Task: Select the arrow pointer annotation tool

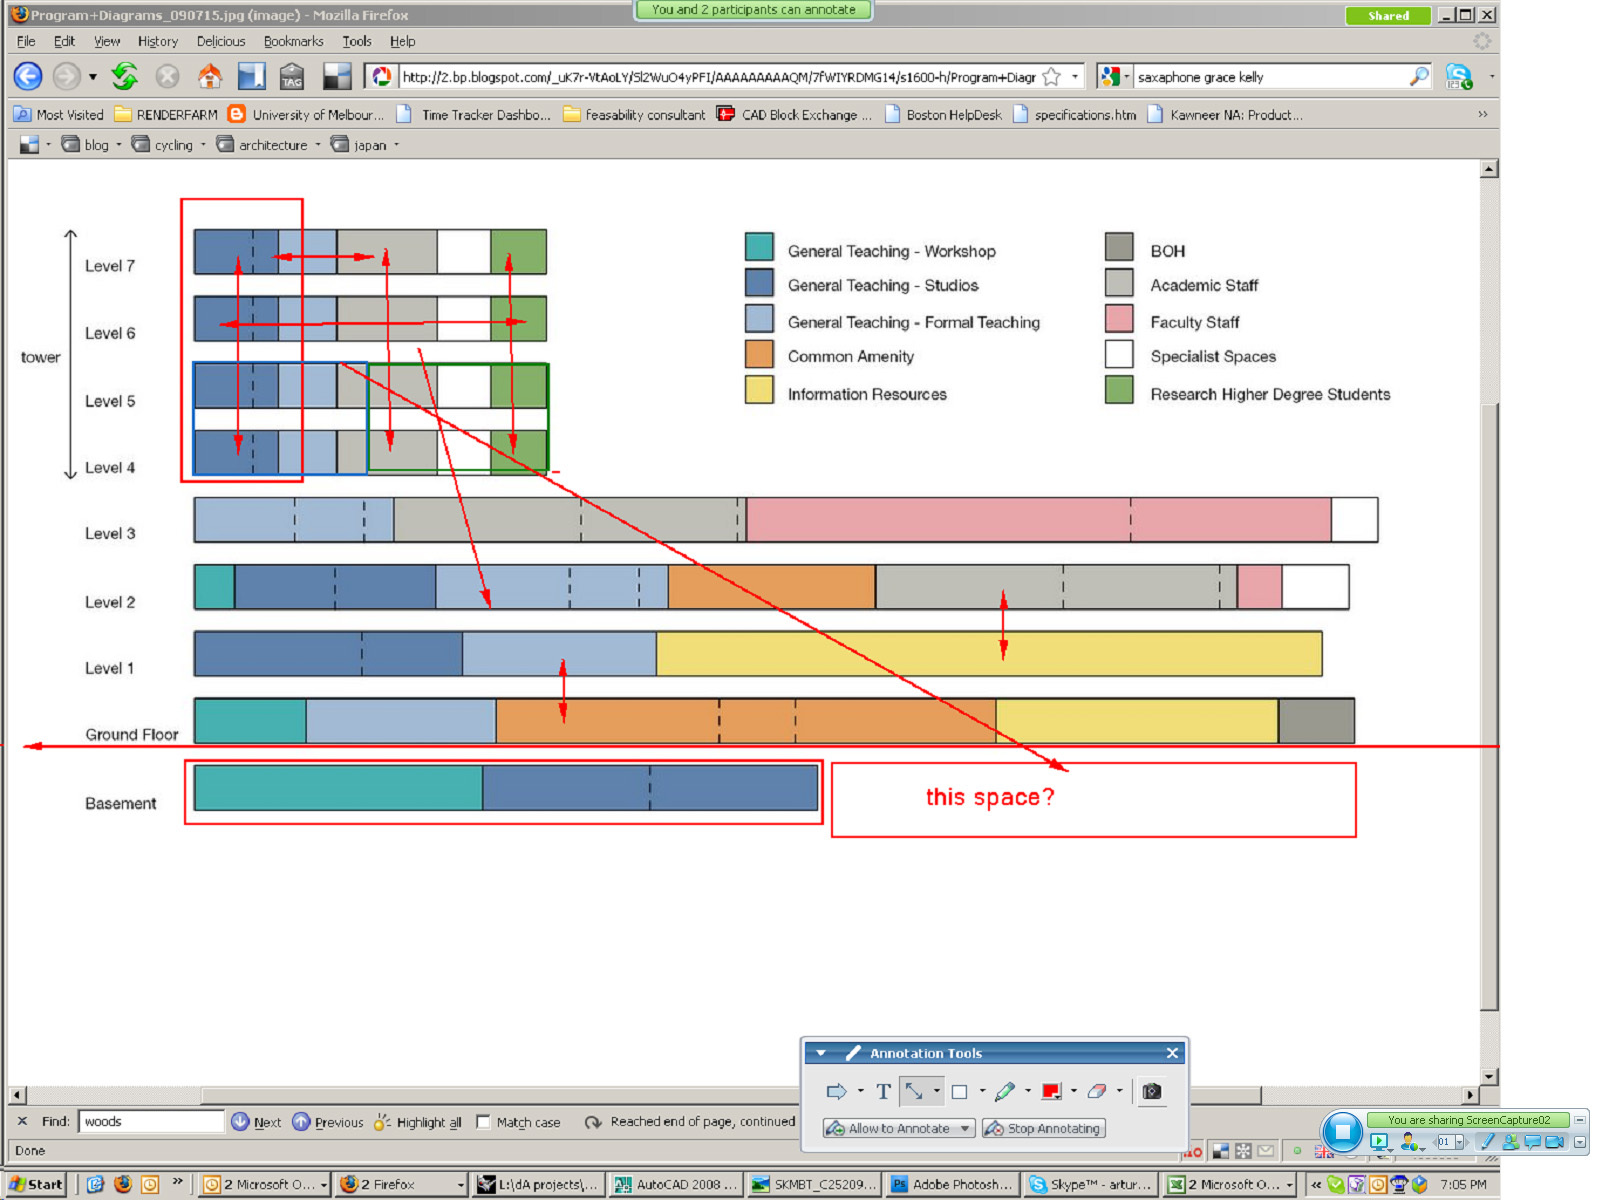Action: [837, 1091]
